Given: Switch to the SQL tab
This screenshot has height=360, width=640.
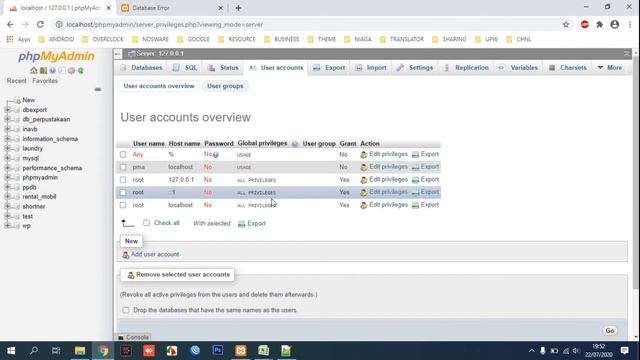Looking at the screenshot, I should (x=185, y=68).
